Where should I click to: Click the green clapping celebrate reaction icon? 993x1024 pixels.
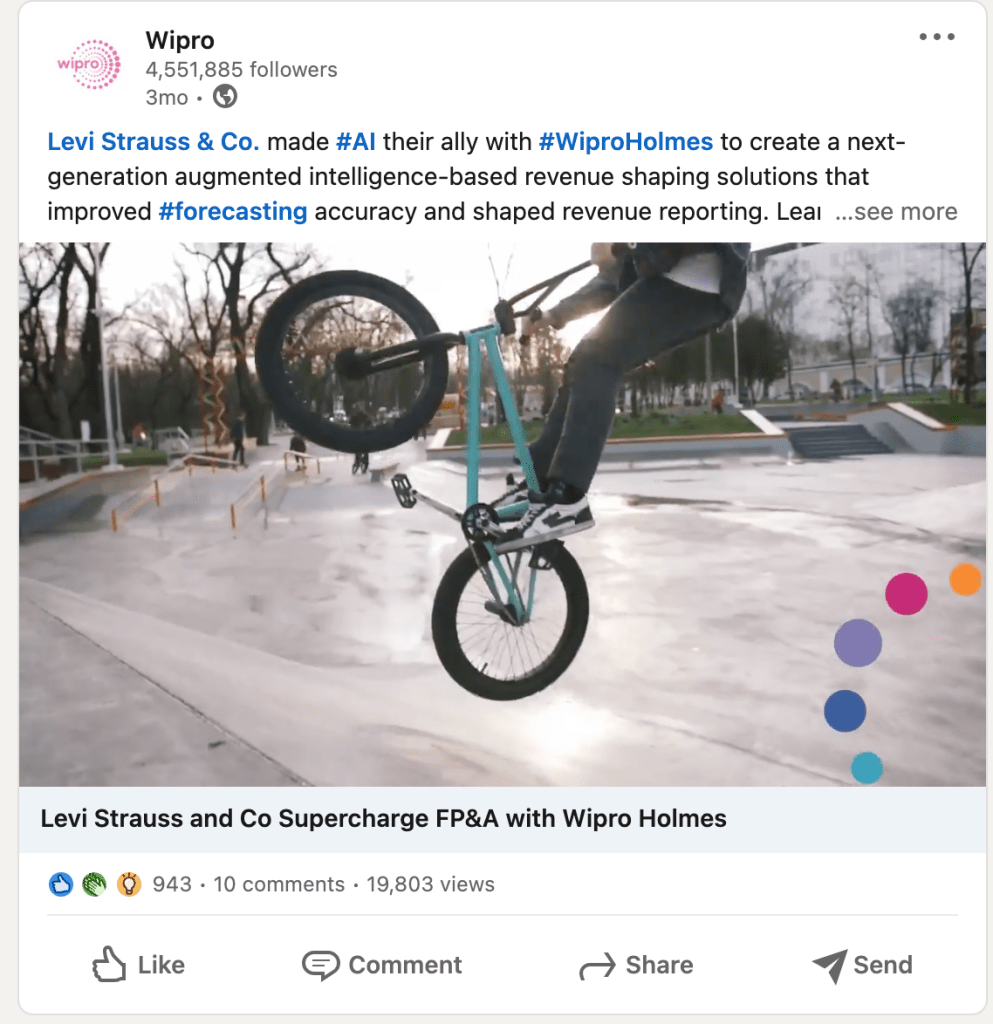95,884
